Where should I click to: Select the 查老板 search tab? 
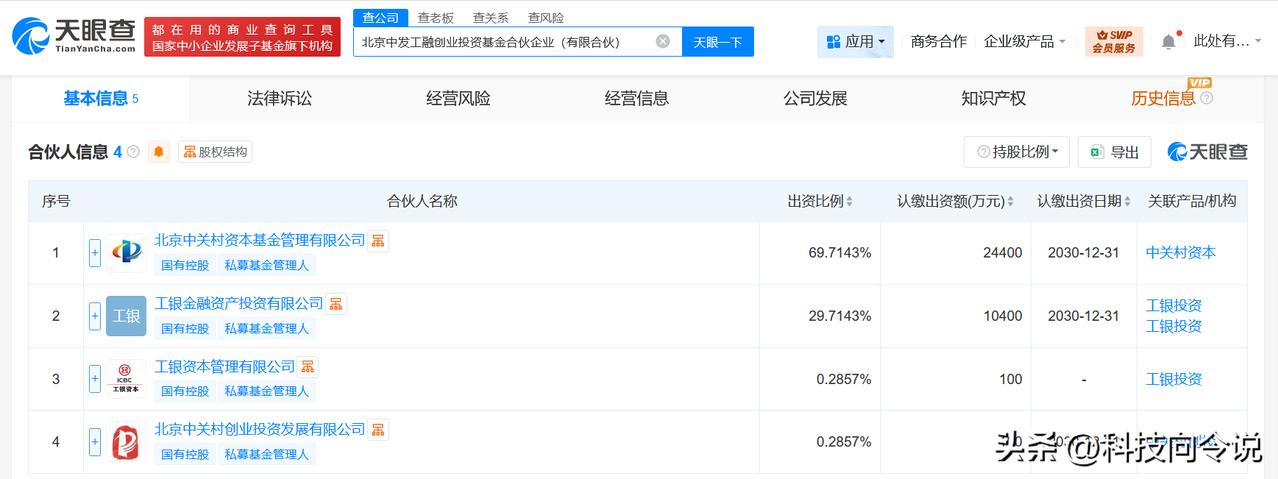click(435, 17)
